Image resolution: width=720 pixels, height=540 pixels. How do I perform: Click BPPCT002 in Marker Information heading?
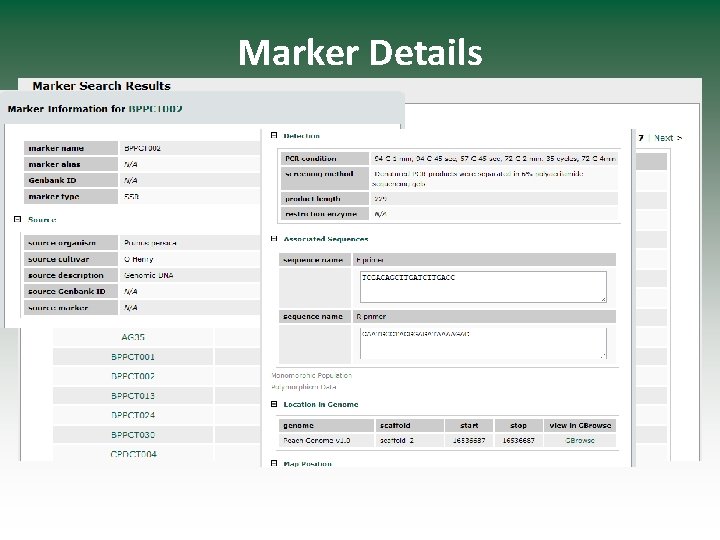[x=155, y=109]
